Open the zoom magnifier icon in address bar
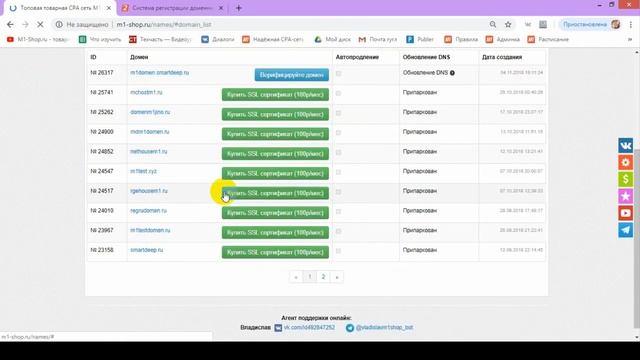This screenshot has height=360, width=640. pyautogui.click(x=493, y=24)
